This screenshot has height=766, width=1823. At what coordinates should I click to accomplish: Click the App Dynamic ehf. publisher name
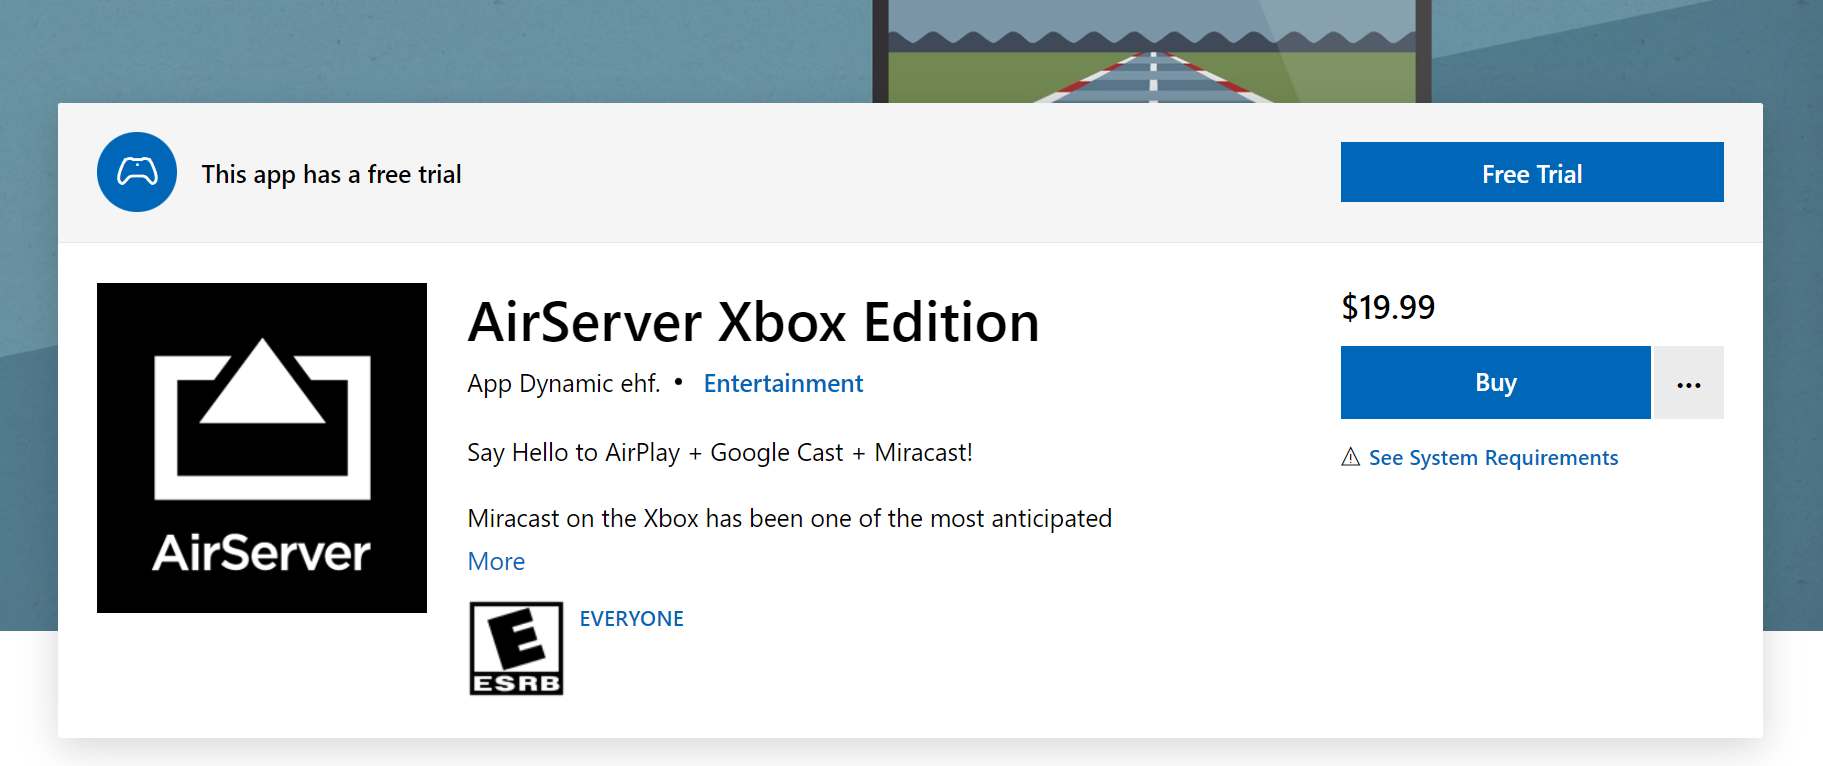(564, 383)
